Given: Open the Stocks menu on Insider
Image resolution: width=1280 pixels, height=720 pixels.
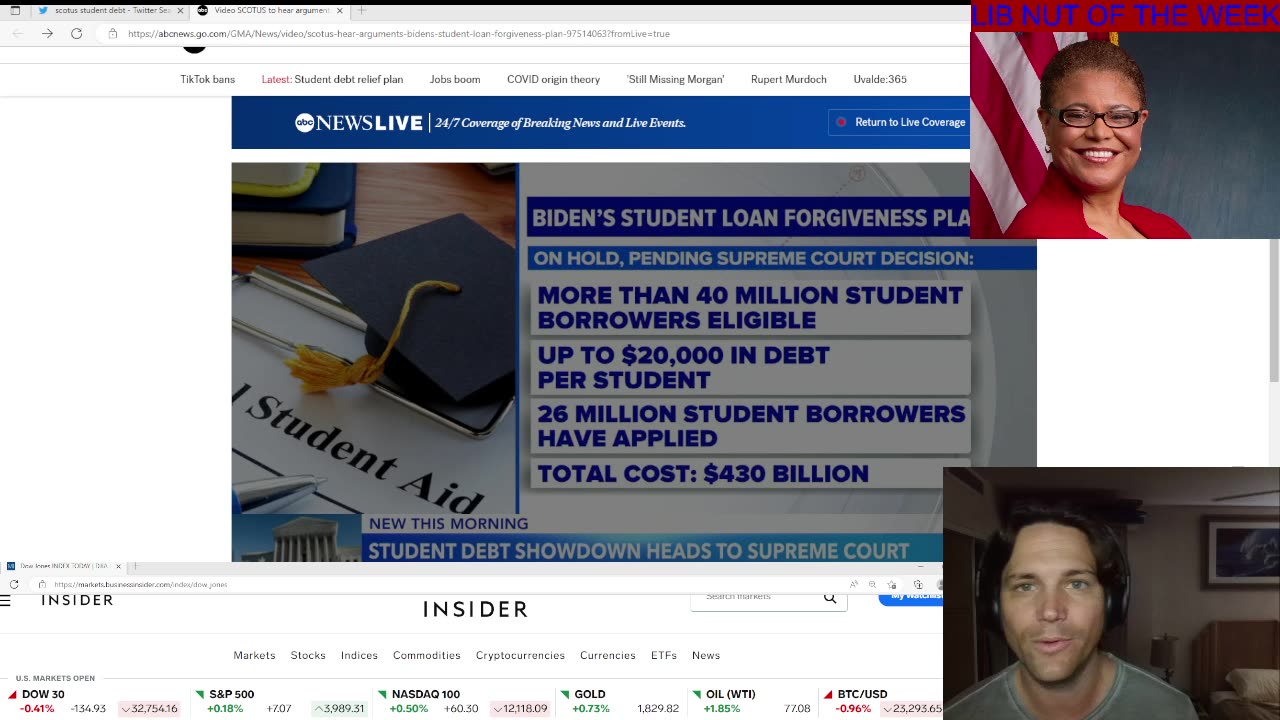Looking at the screenshot, I should [x=308, y=655].
